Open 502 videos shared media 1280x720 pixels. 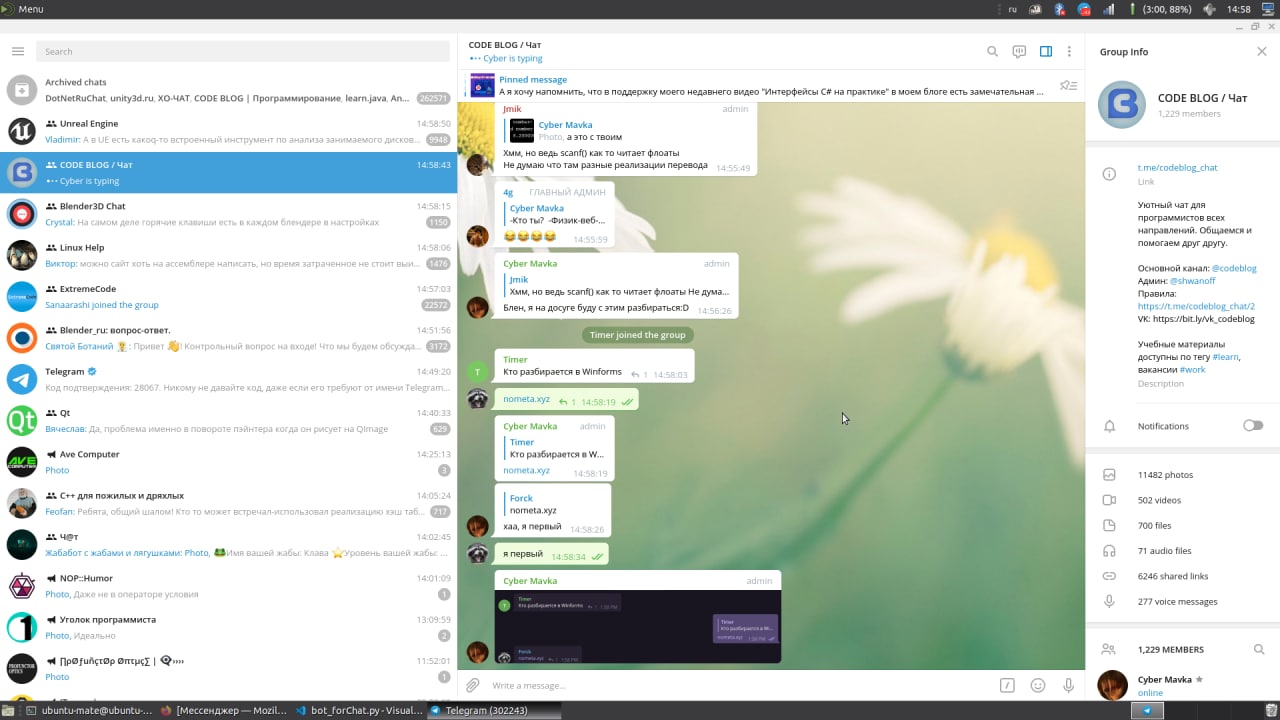coord(1183,500)
